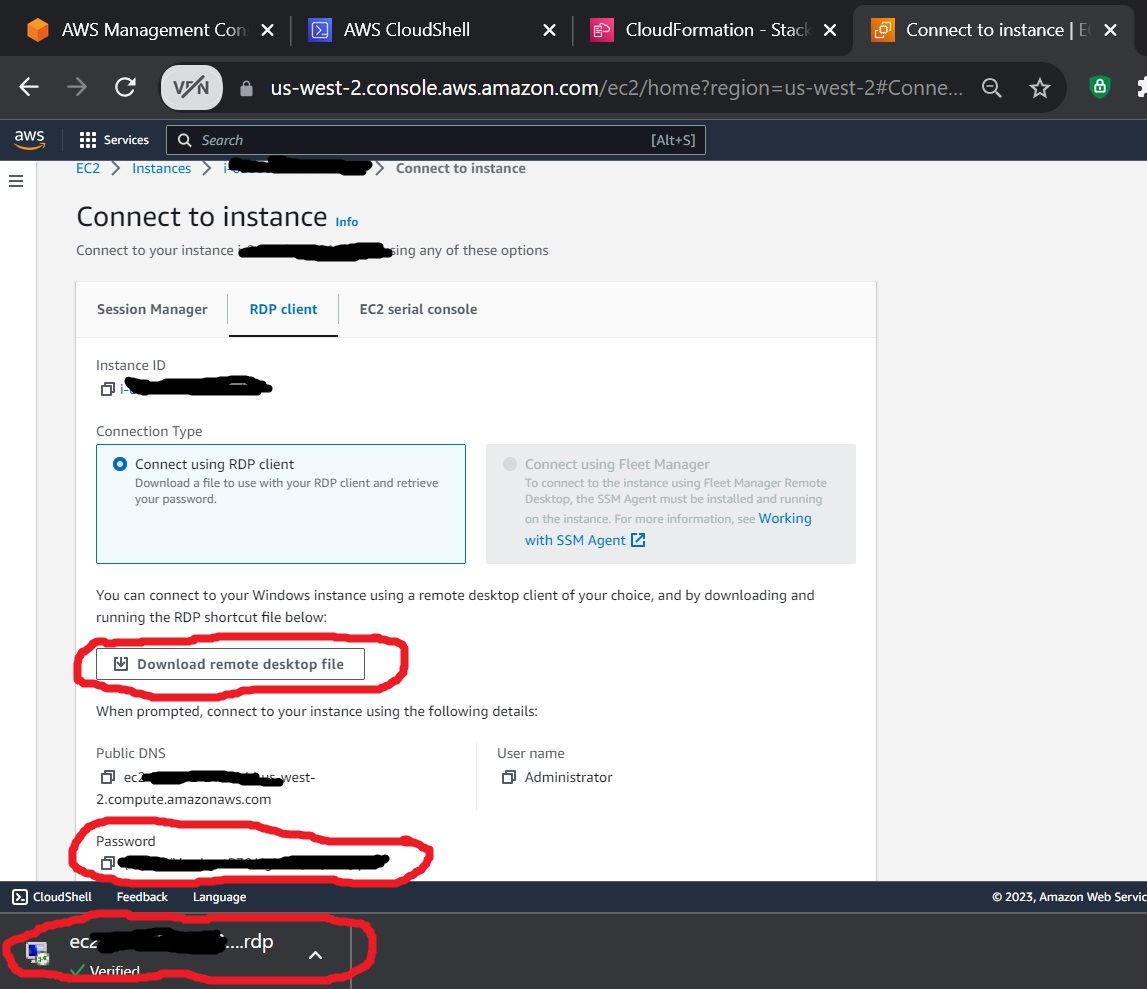Click the downloaded rdp file icon
This screenshot has height=989, width=1147.
(x=37, y=952)
